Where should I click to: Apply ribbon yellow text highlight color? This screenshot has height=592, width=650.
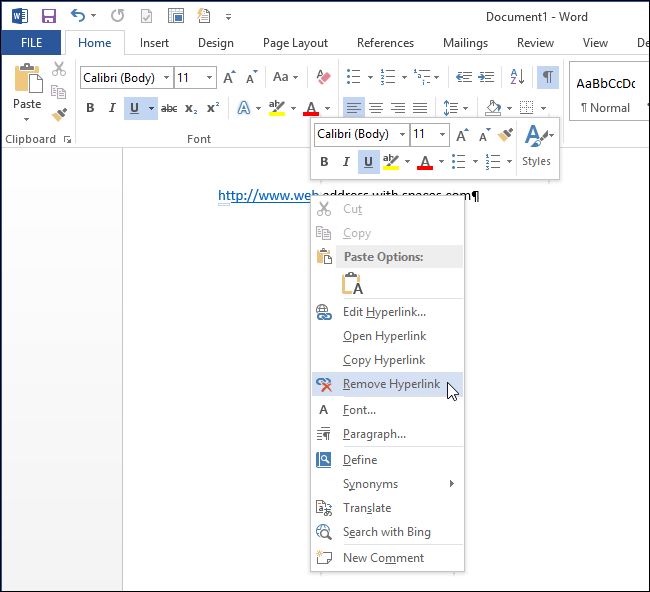point(276,109)
